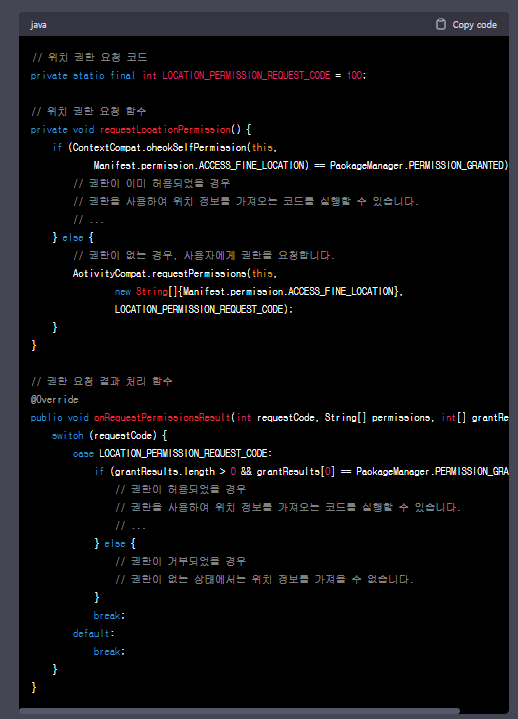Click PackageManager.PERMISSION_GRANTED in the first if statement
Viewport: 518px width, 719px height.
(419, 165)
